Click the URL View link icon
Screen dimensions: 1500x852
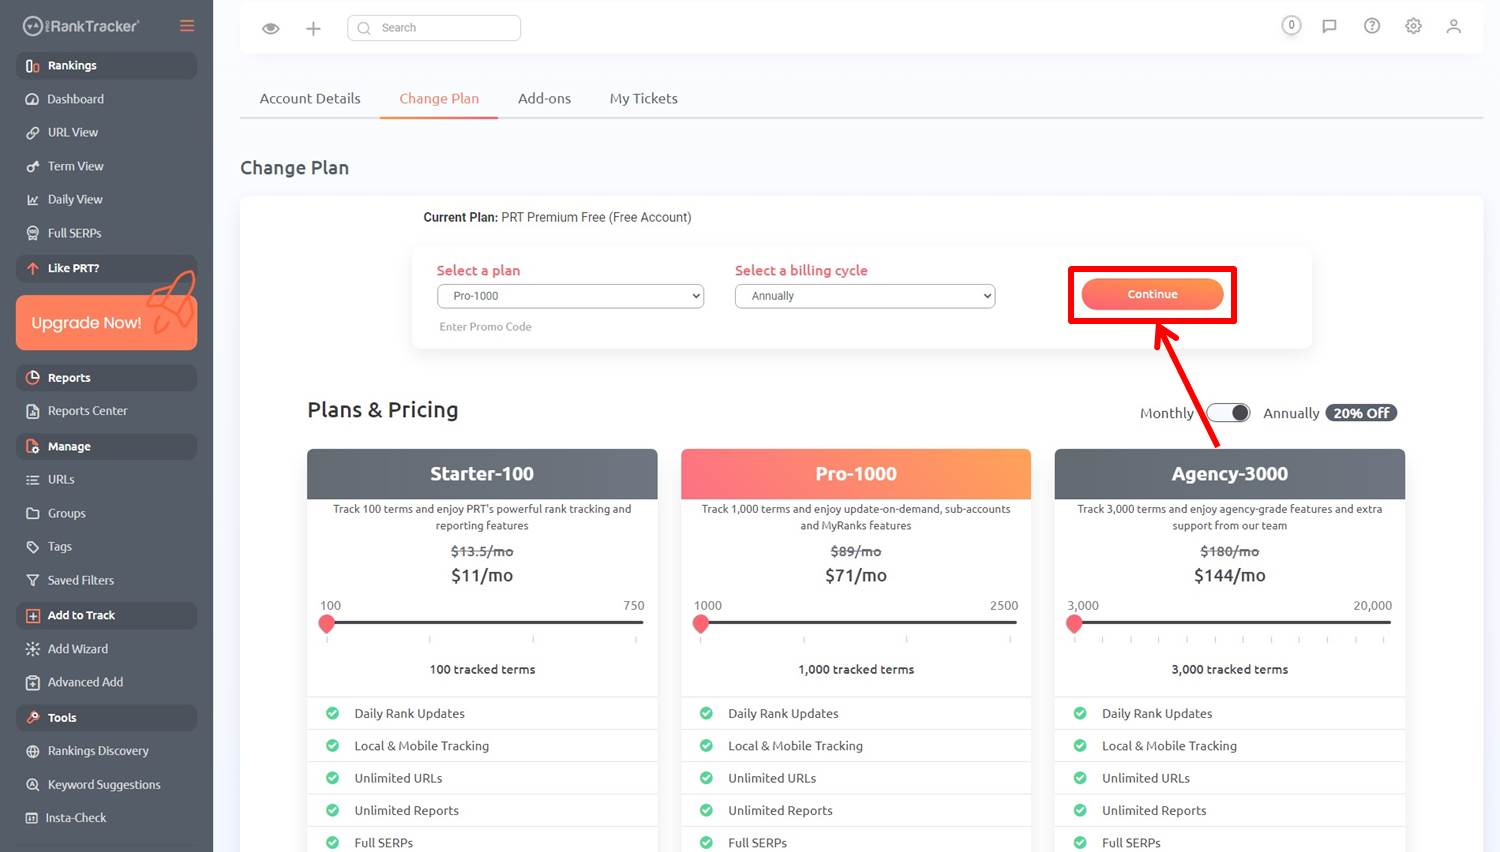(x=32, y=132)
